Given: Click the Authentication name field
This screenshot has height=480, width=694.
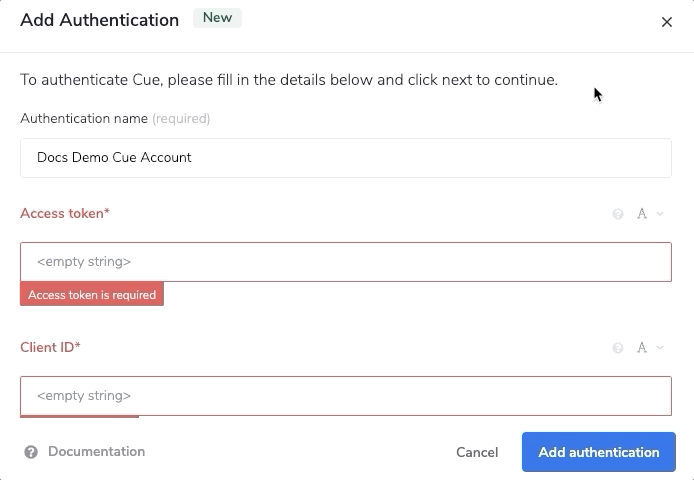Looking at the screenshot, I should click(345, 158).
